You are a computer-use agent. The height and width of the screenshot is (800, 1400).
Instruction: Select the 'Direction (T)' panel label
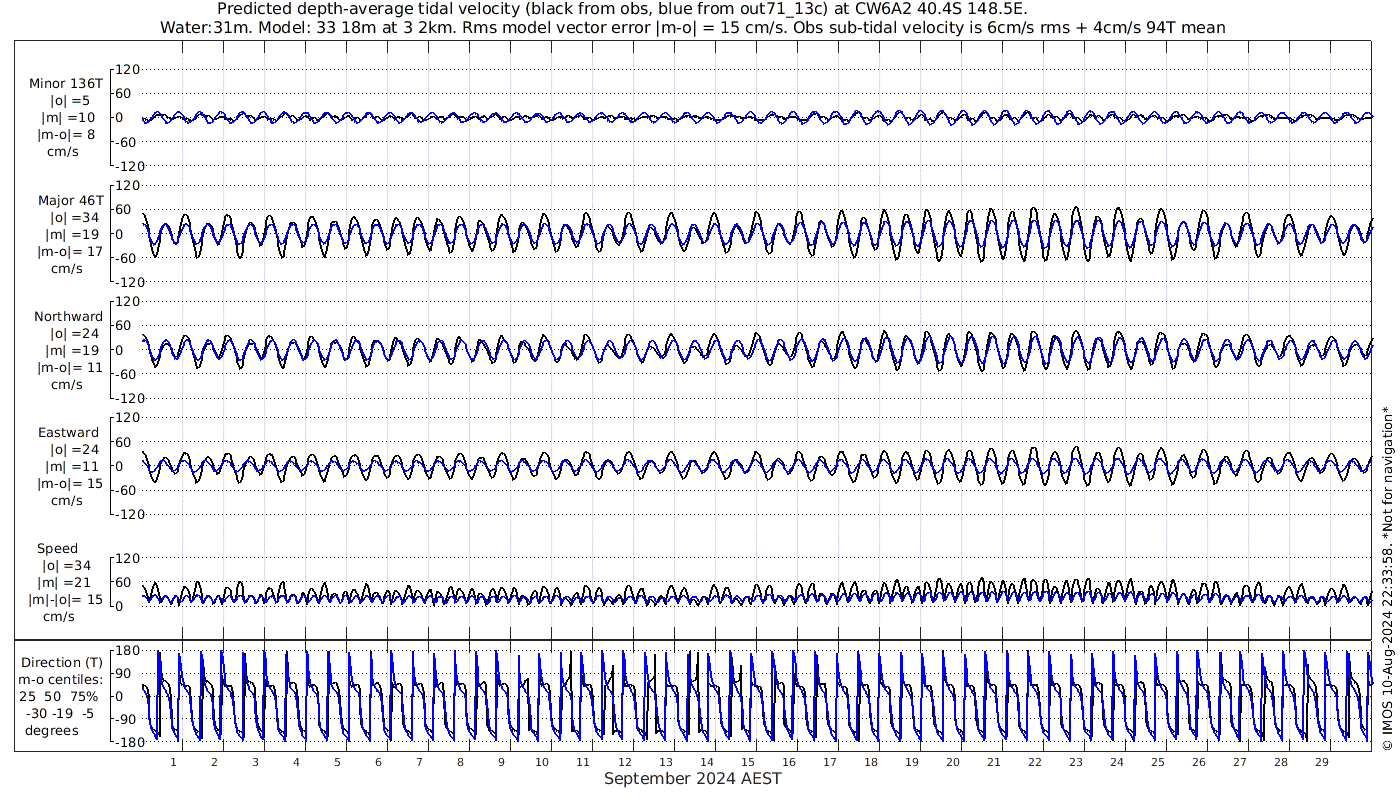pos(61,663)
